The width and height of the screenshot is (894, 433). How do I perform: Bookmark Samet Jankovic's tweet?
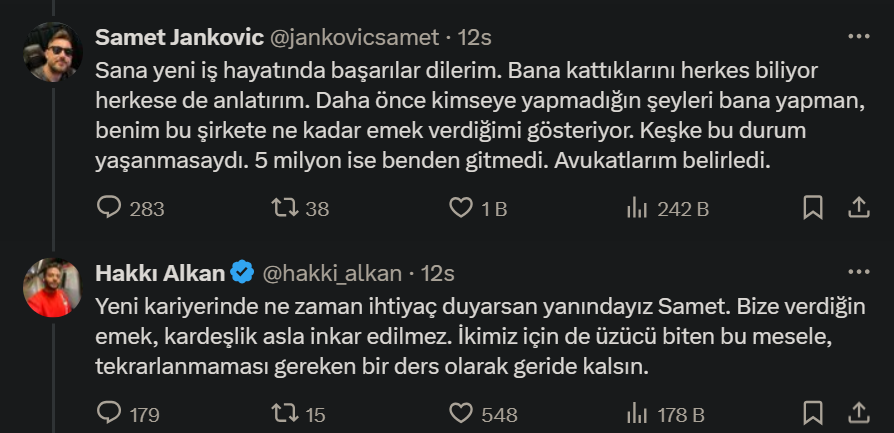[x=813, y=208]
